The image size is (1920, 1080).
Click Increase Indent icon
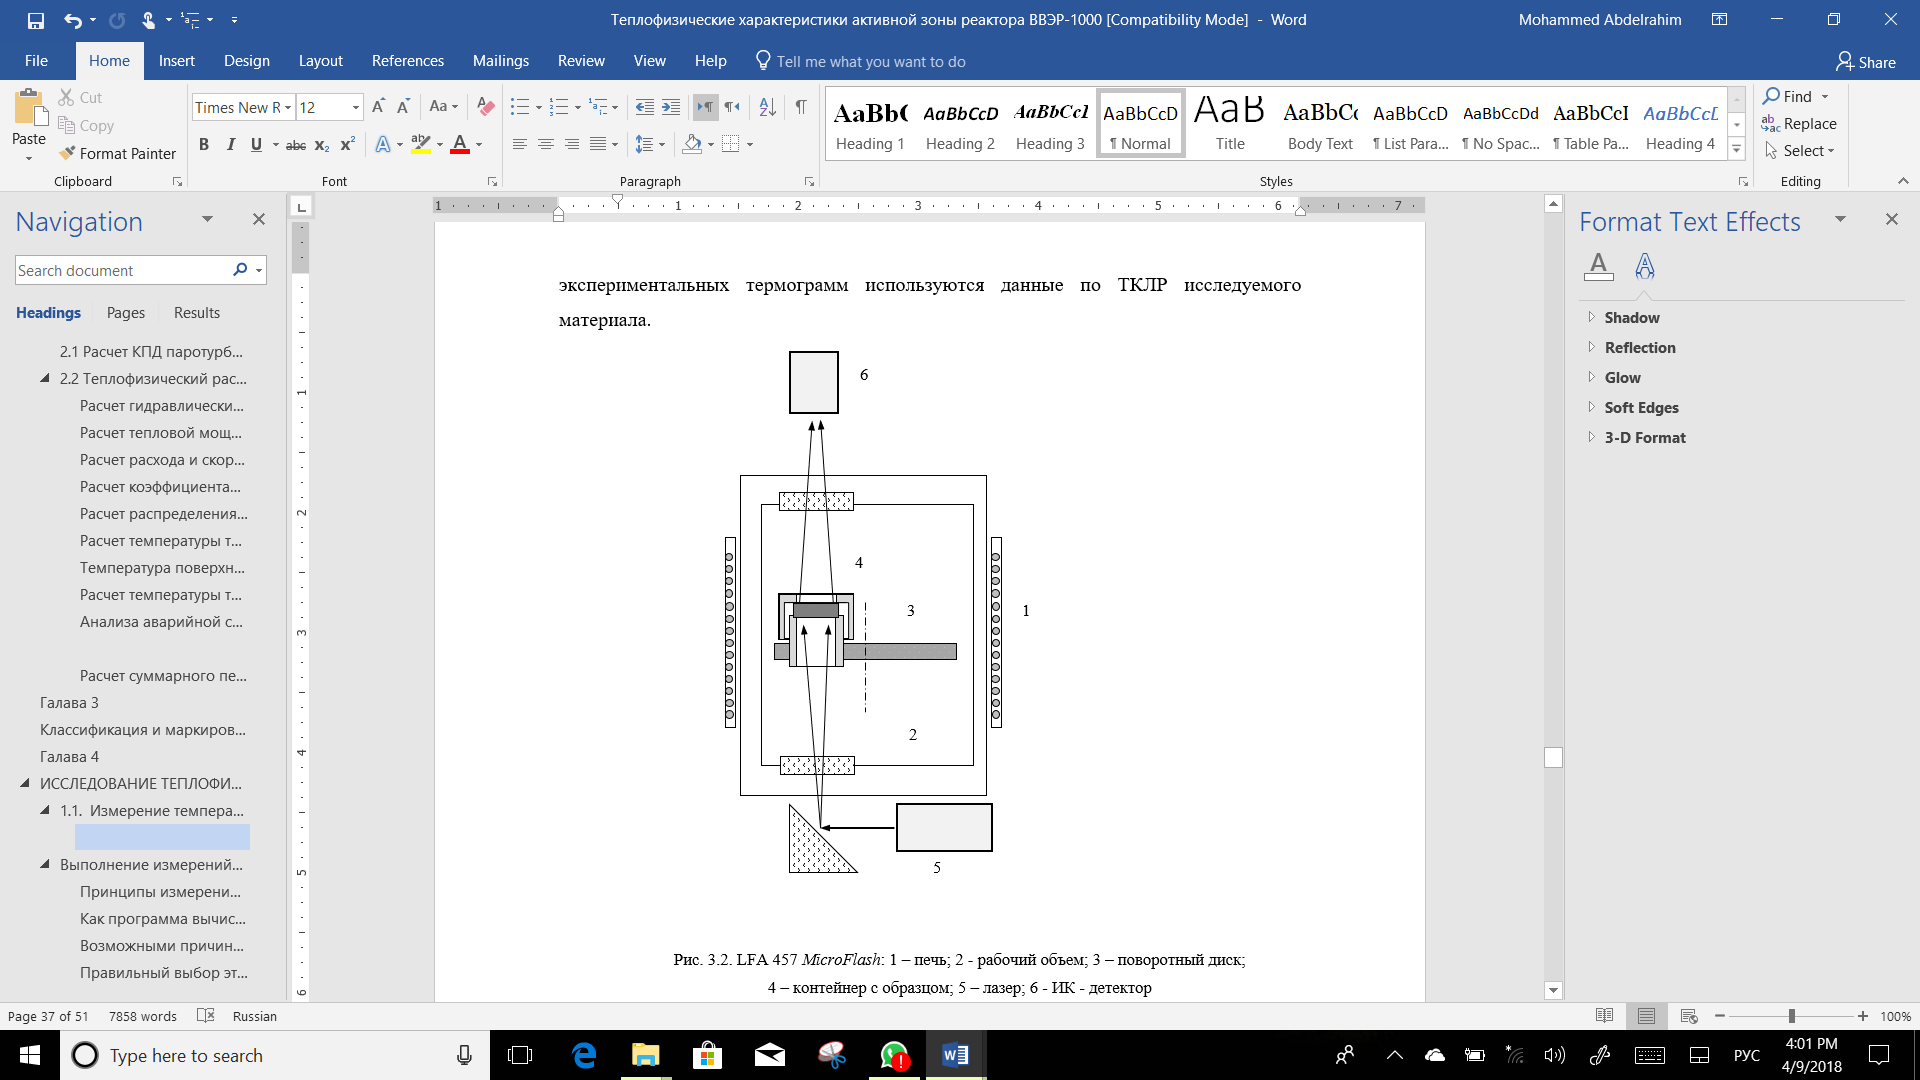coord(671,107)
